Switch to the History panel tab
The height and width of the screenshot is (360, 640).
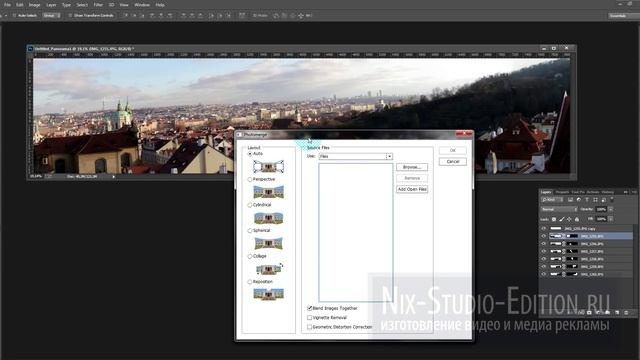tap(608, 192)
